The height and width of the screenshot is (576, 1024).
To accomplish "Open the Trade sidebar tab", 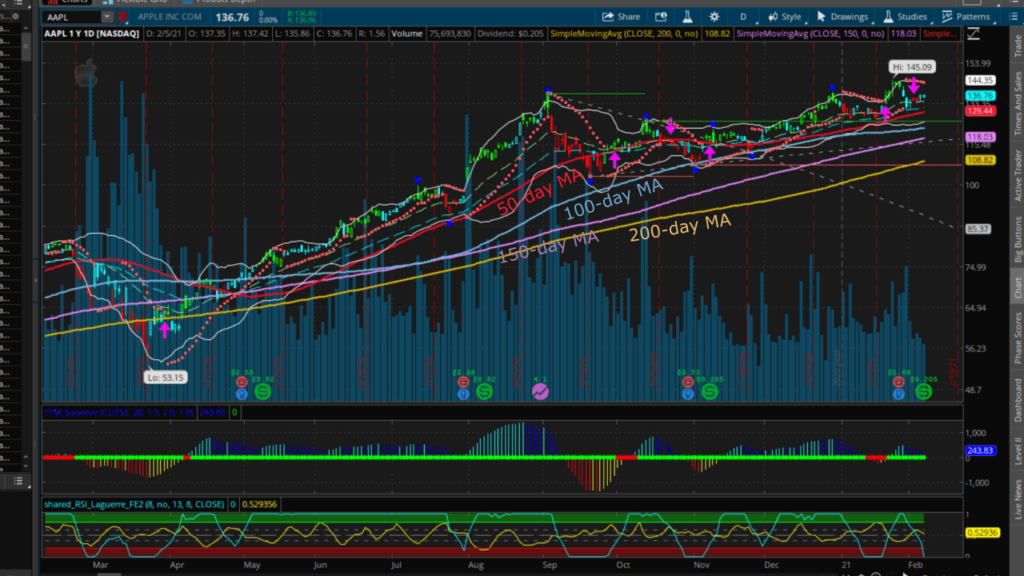I will click(1017, 46).
